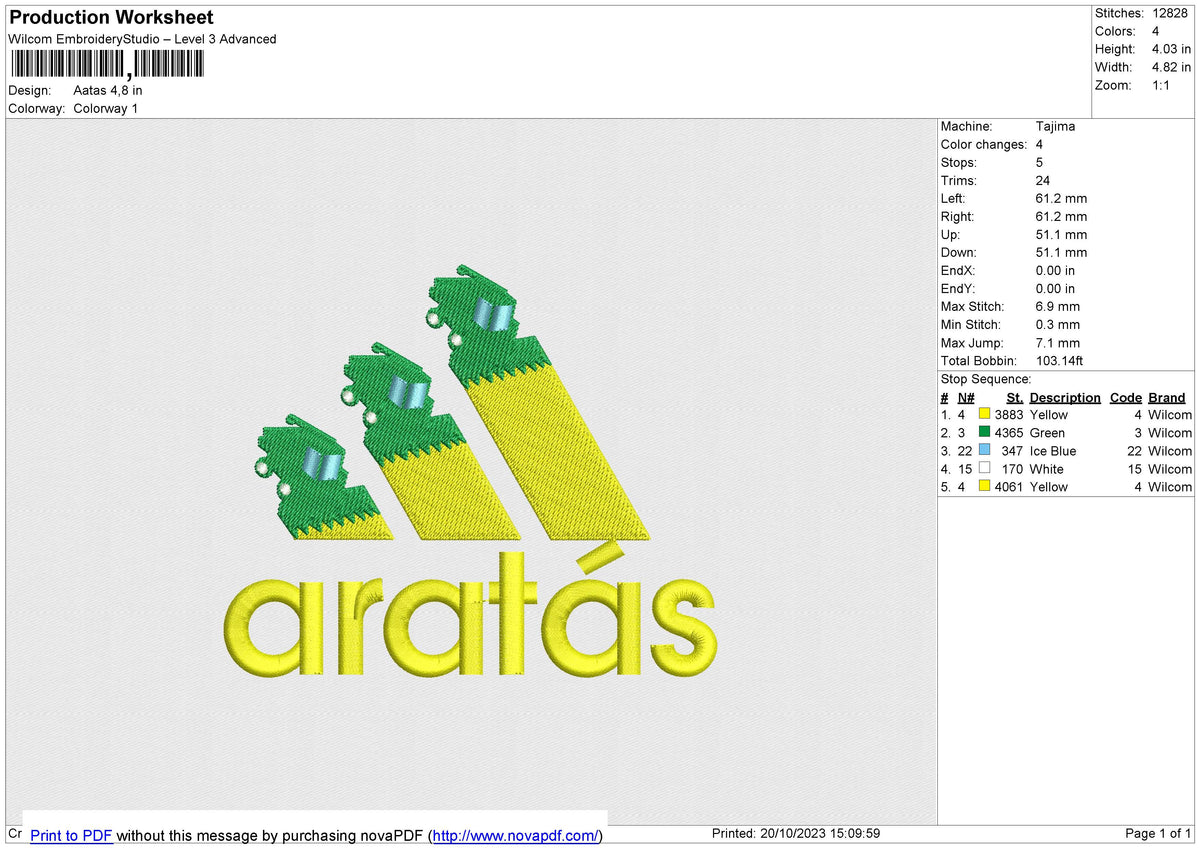The width and height of the screenshot is (1200, 848).
Task: Select the Height value 4.03 in
Action: click(1171, 49)
